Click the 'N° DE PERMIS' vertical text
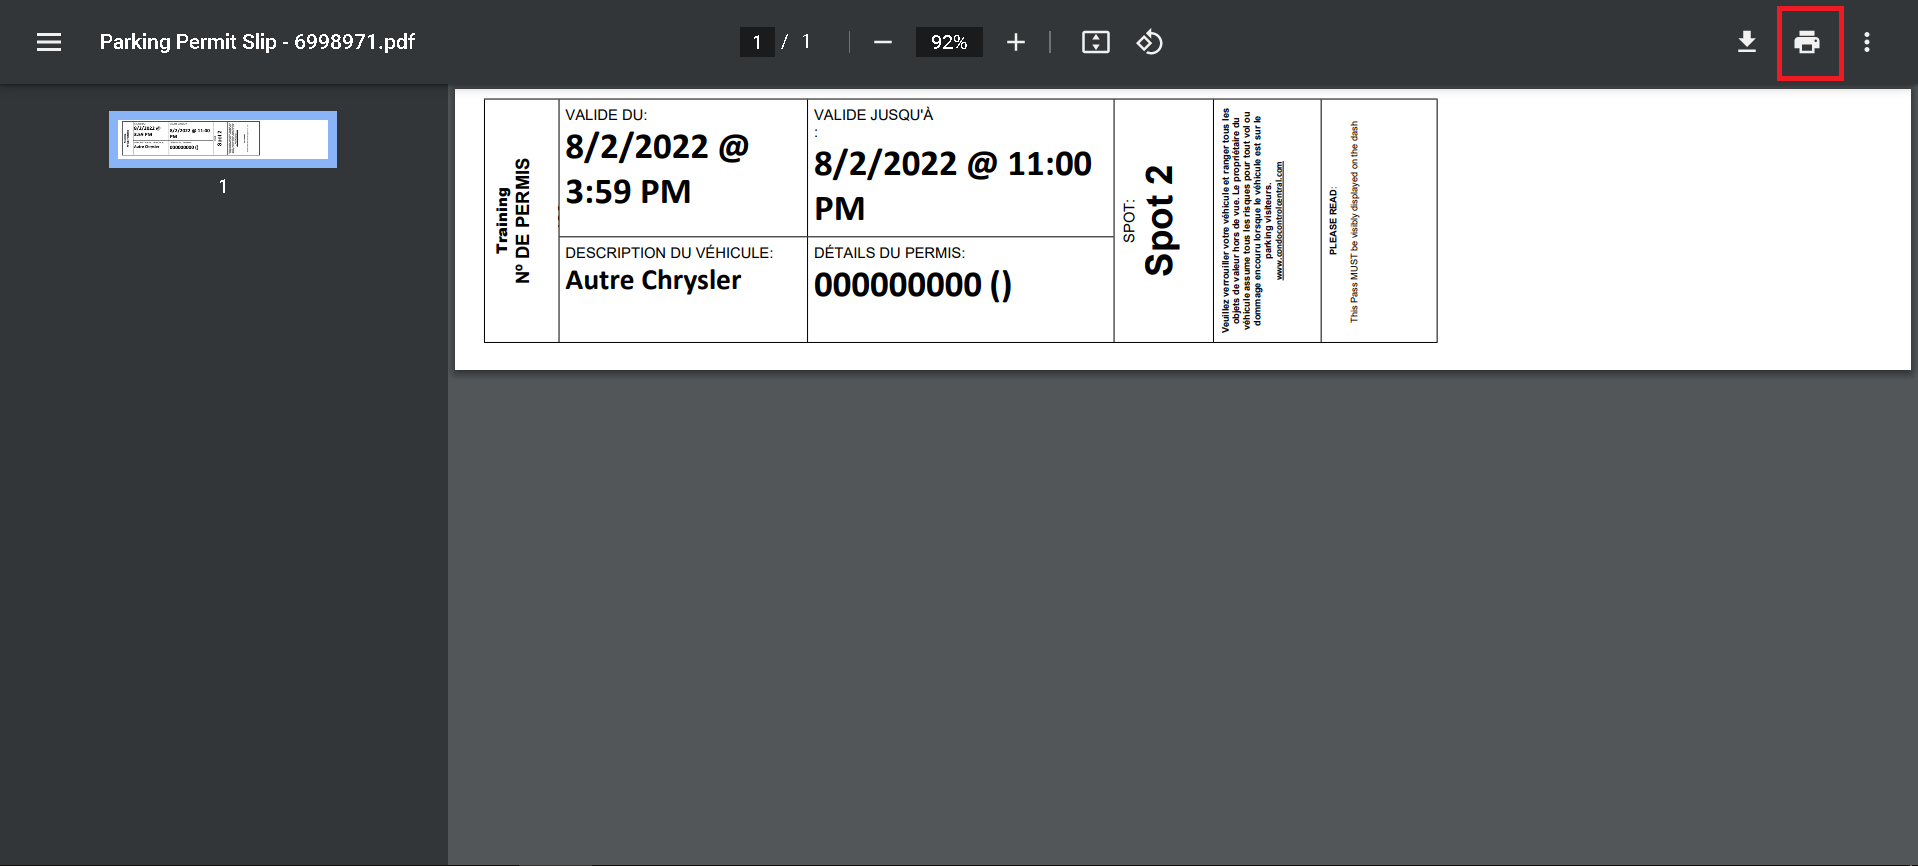 (x=522, y=221)
